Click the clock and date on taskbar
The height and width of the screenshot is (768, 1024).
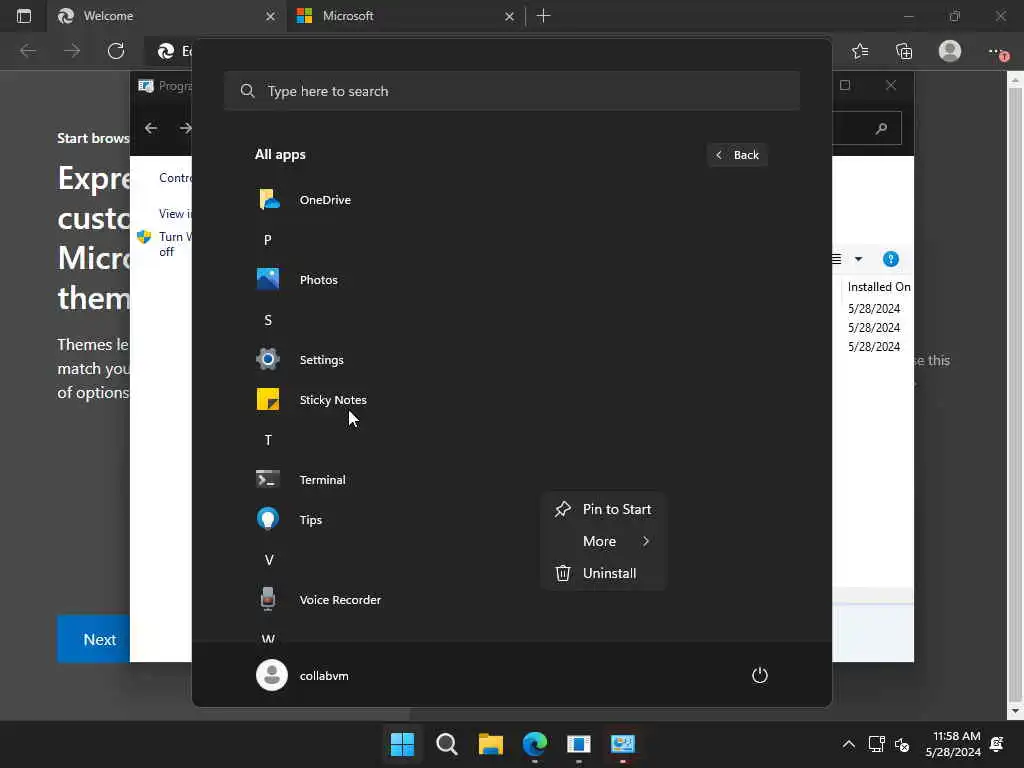tap(953, 744)
